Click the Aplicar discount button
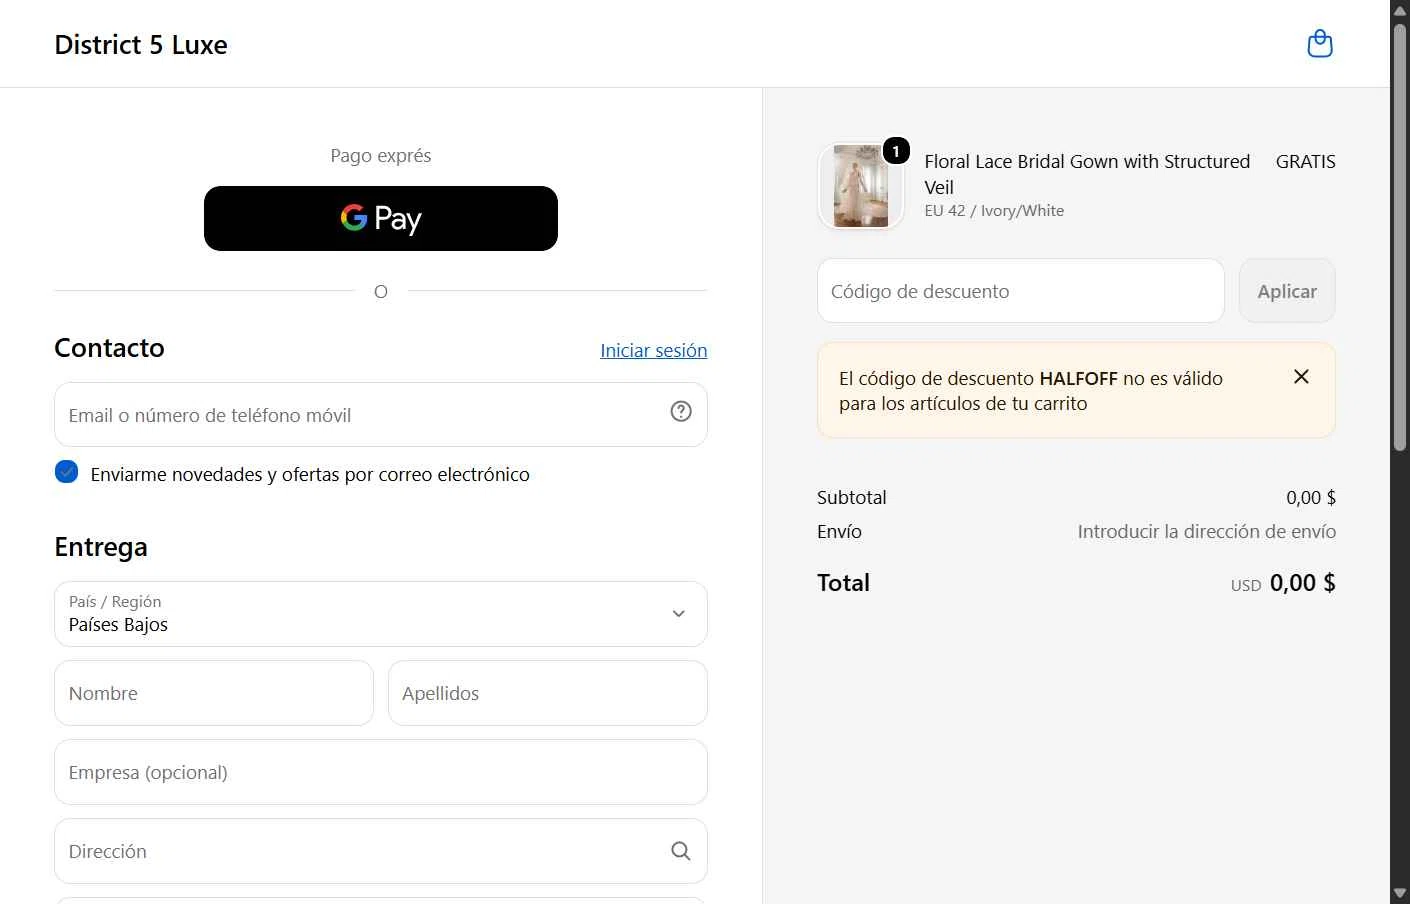Viewport: 1410px width, 904px height. pos(1287,291)
